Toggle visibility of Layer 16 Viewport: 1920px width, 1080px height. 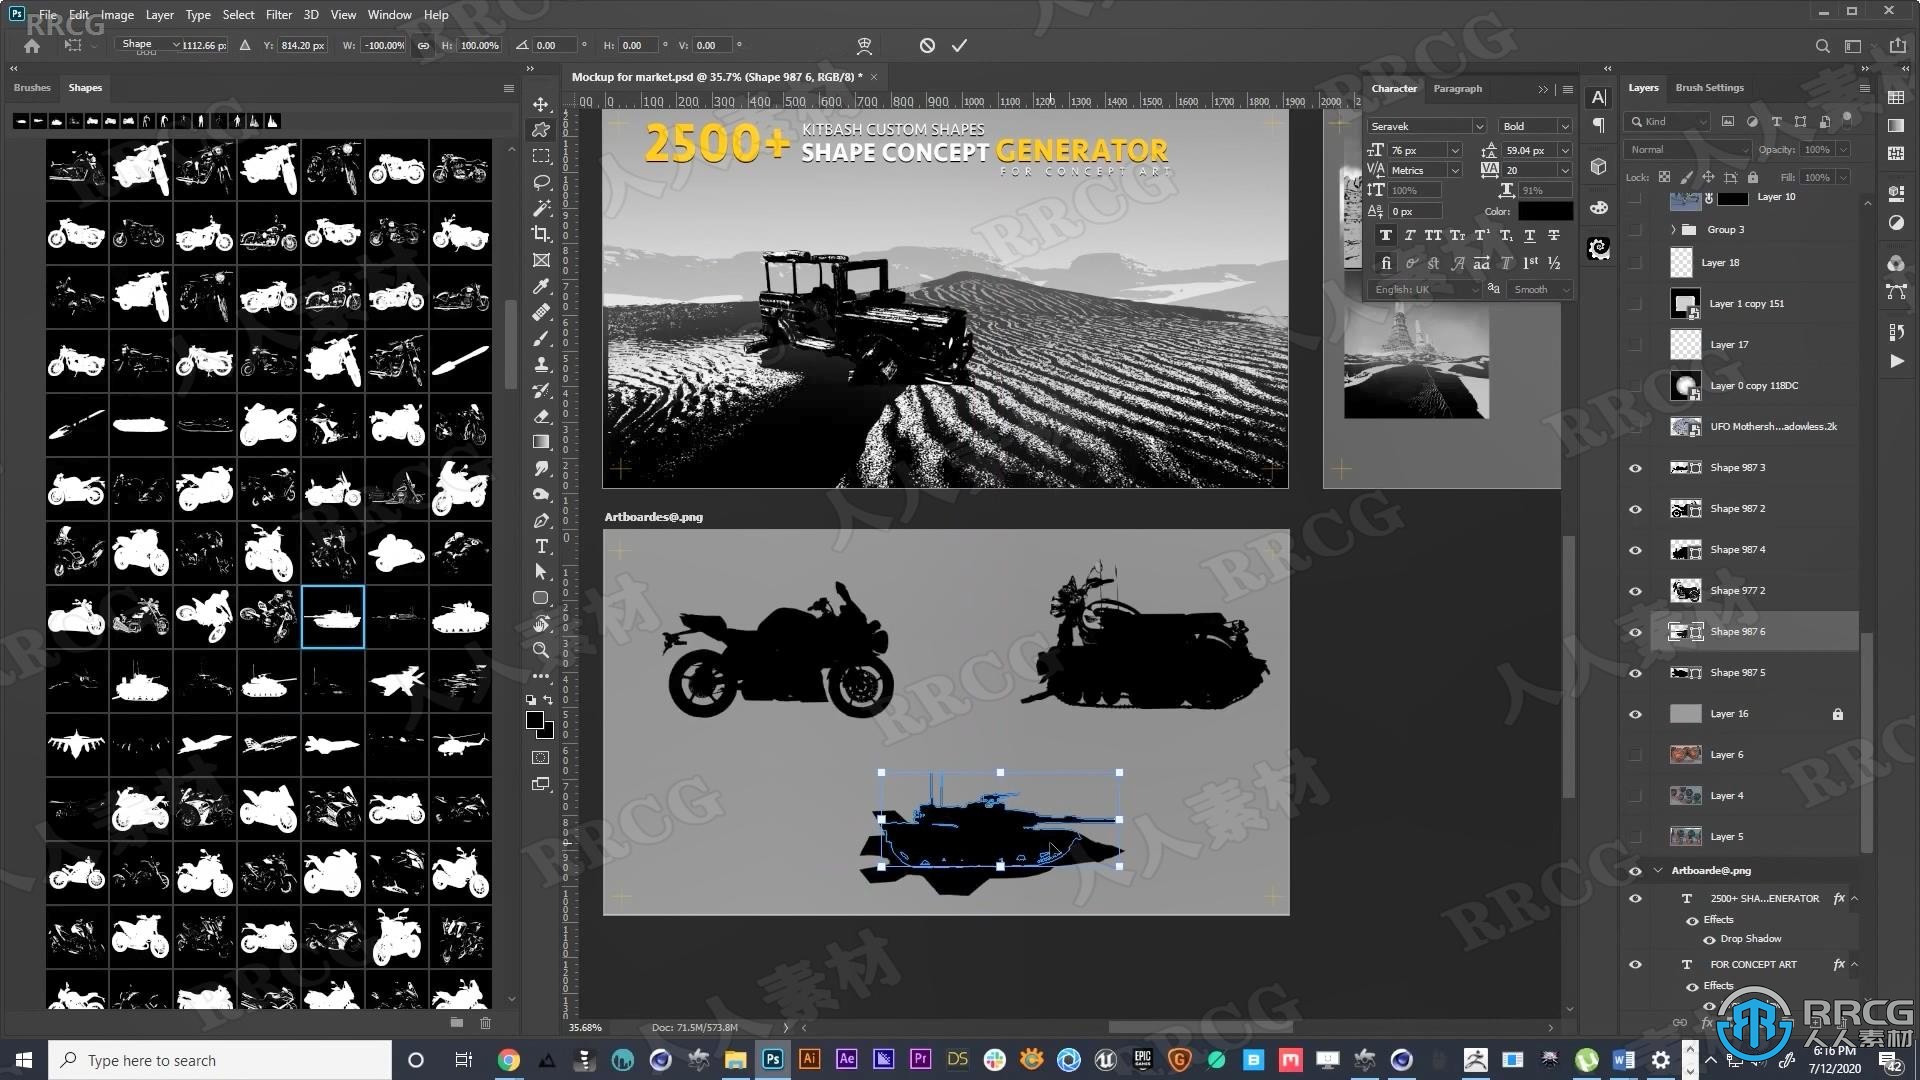point(1635,714)
